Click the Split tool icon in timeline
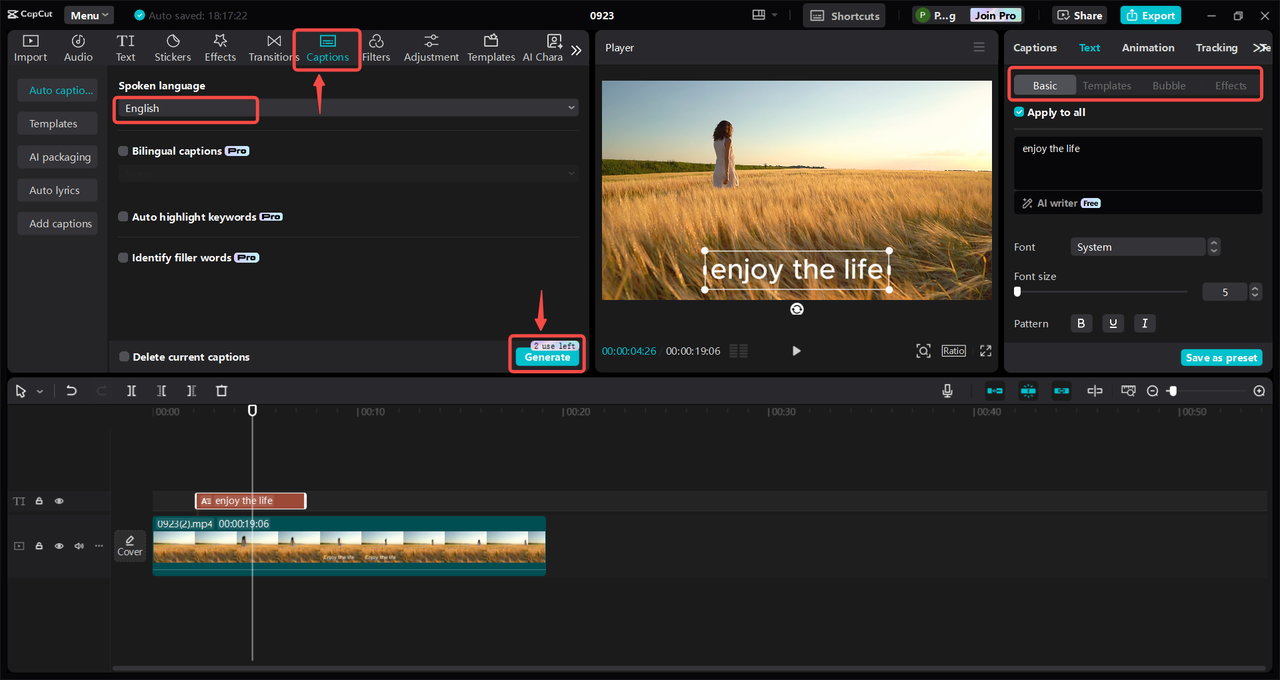Image resolution: width=1280 pixels, height=680 pixels. (131, 391)
